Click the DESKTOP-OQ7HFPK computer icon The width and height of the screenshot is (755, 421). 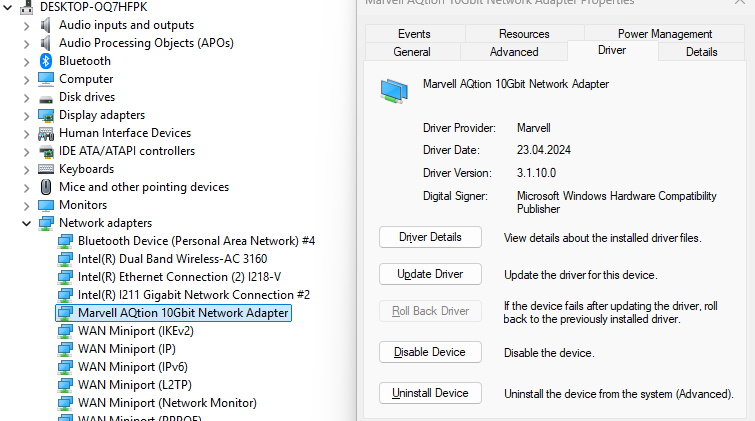[x=26, y=7]
